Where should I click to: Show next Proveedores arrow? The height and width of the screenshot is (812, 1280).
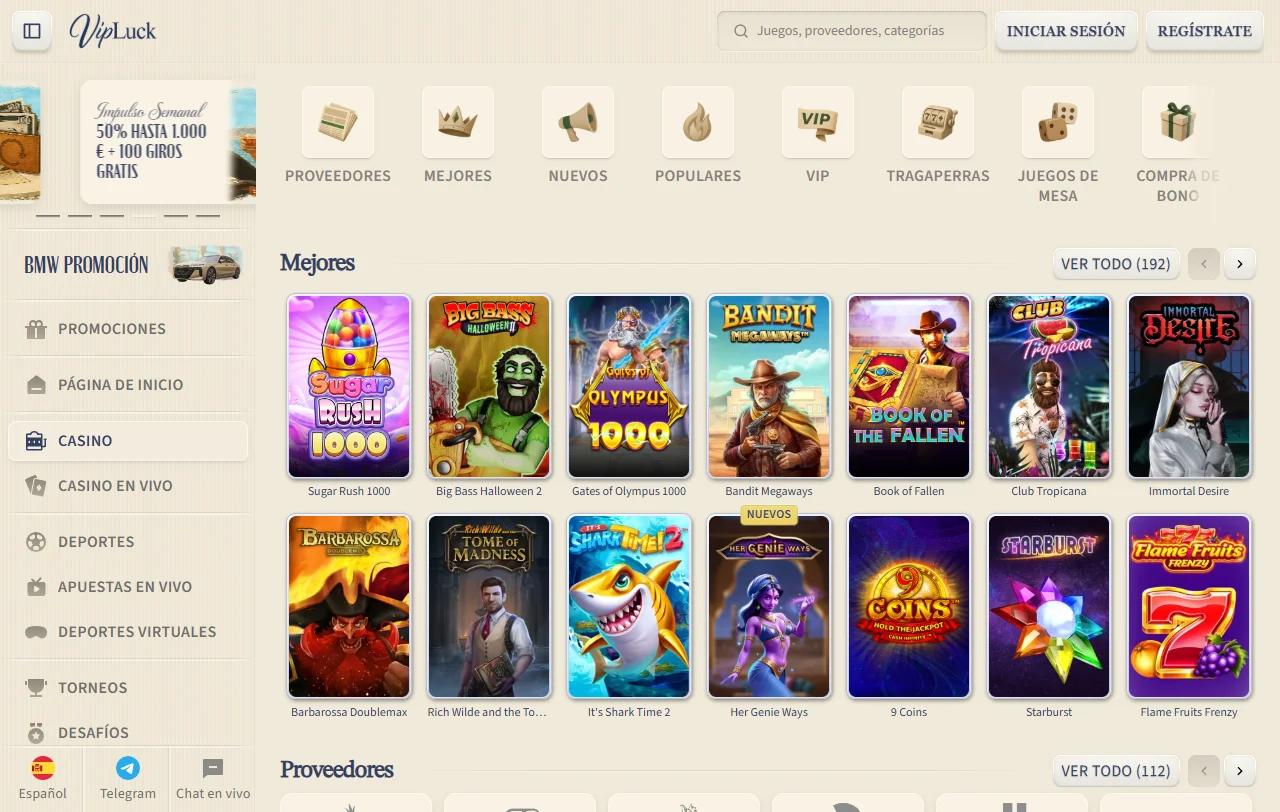coord(1240,771)
